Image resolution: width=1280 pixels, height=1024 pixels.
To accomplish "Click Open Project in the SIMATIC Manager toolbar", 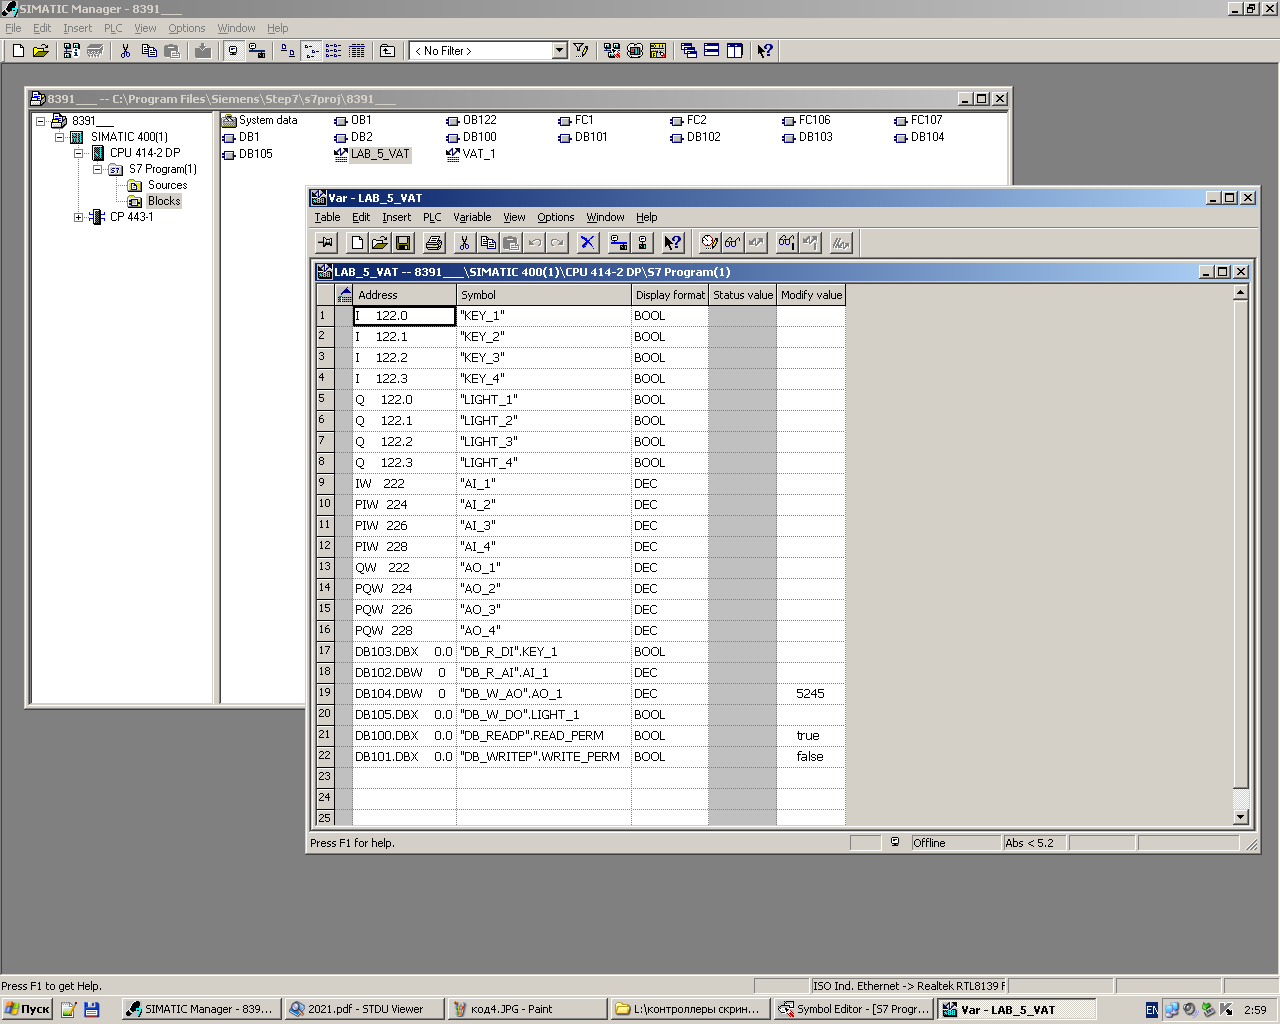I will [41, 51].
